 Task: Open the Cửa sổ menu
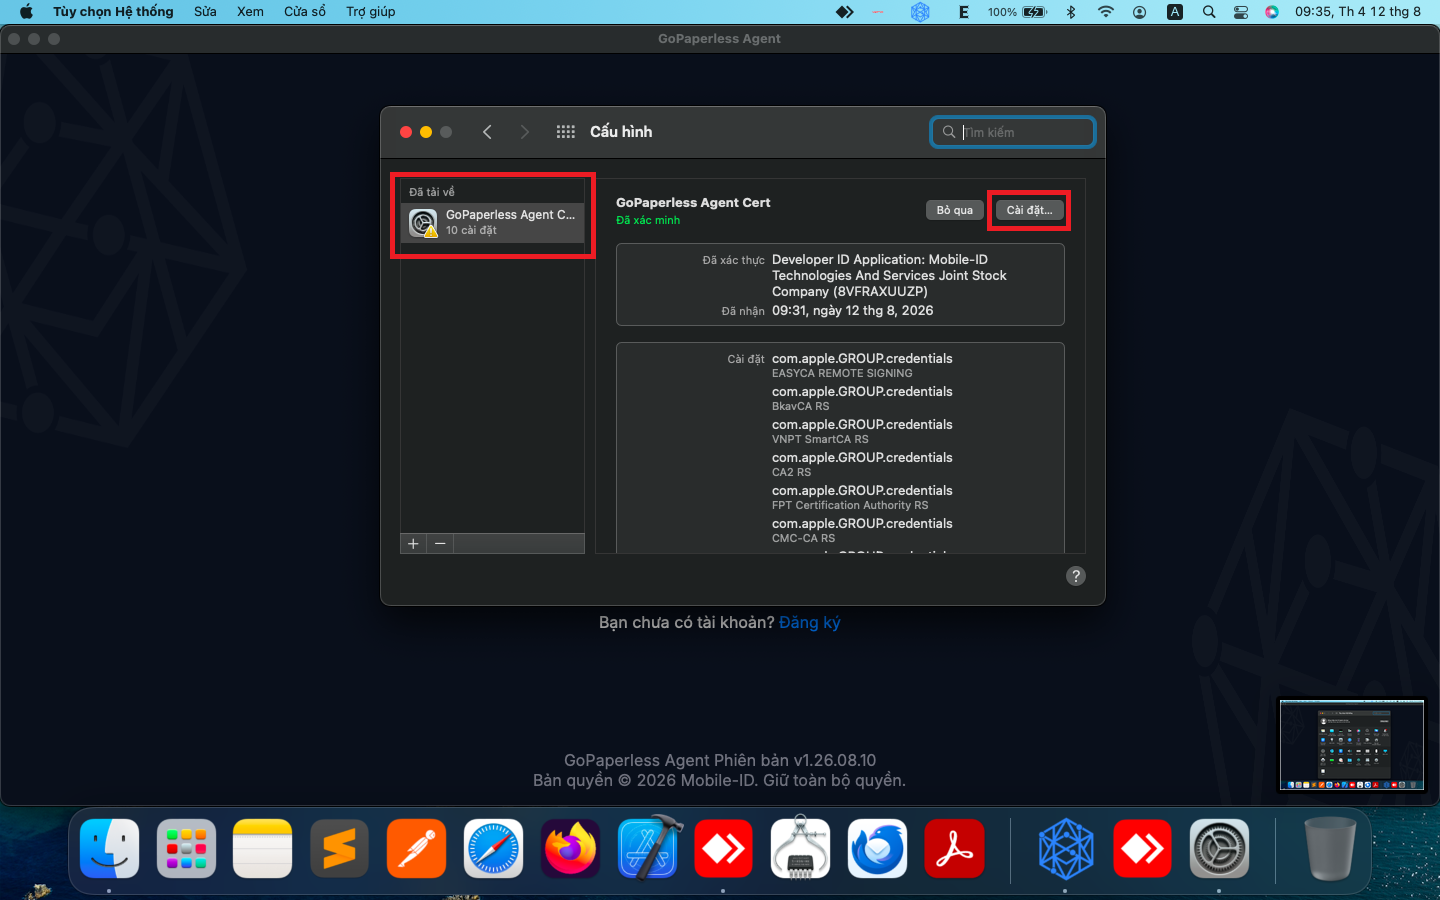pos(305,12)
